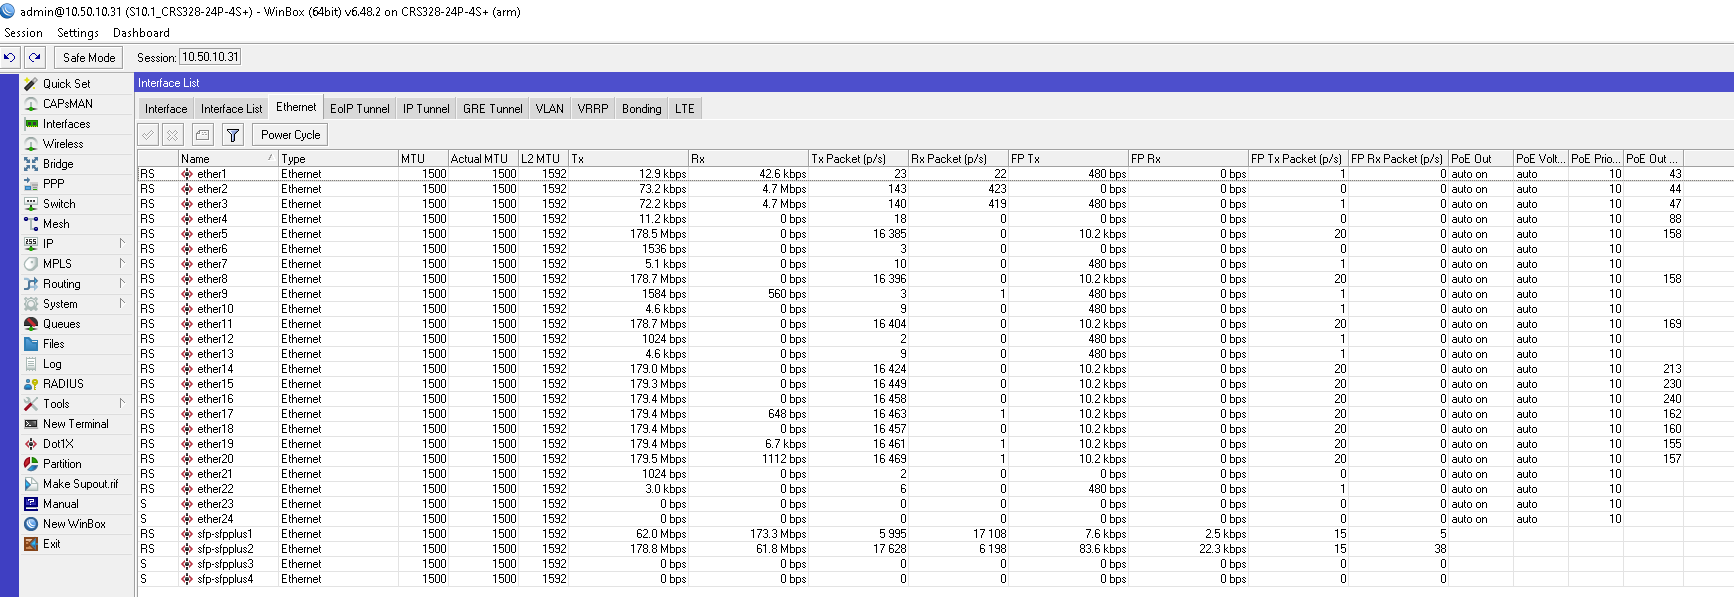Click Make Supout.rif entry

click(x=80, y=484)
